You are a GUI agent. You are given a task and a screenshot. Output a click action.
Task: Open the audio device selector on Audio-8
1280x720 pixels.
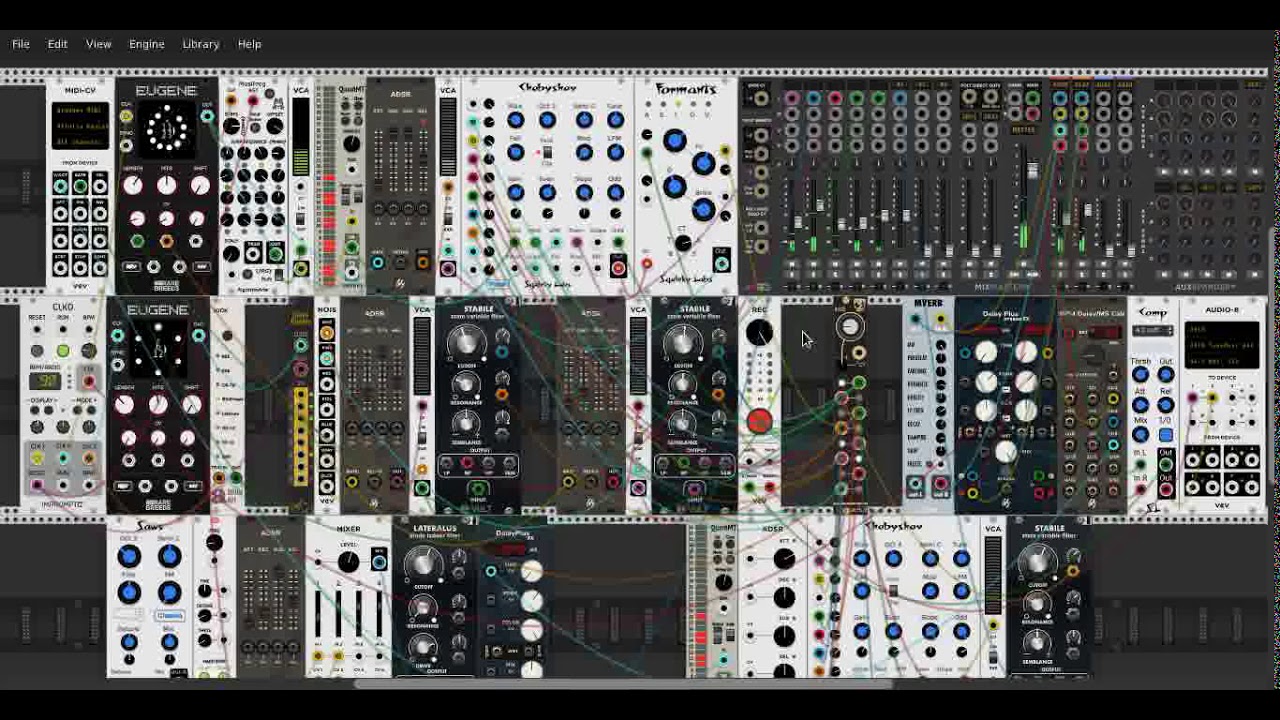1224,345
